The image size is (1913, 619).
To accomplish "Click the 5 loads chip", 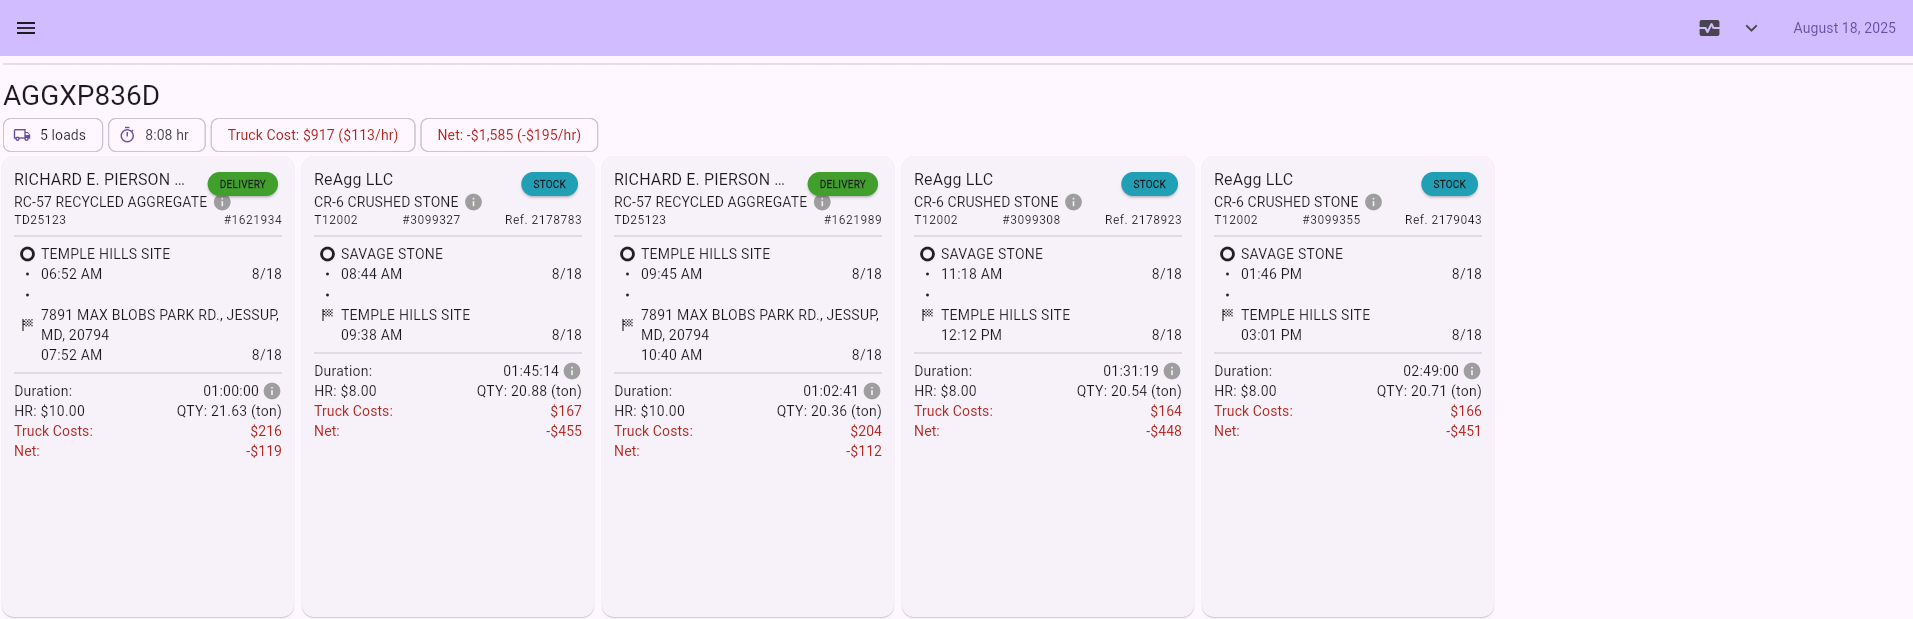I will tap(52, 135).
